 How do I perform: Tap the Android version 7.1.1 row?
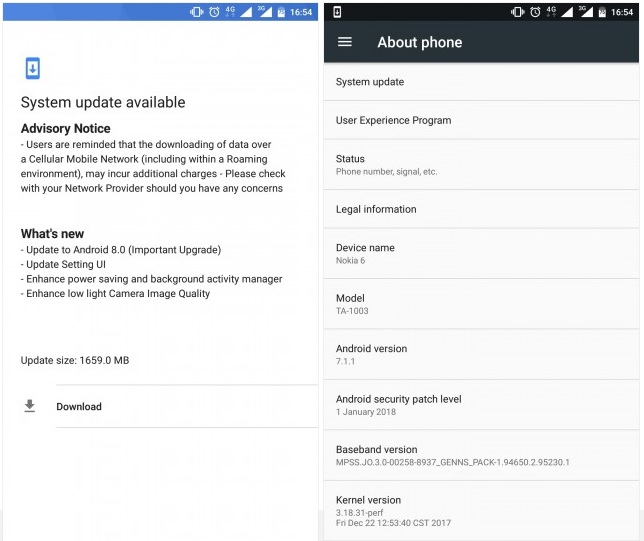point(481,355)
